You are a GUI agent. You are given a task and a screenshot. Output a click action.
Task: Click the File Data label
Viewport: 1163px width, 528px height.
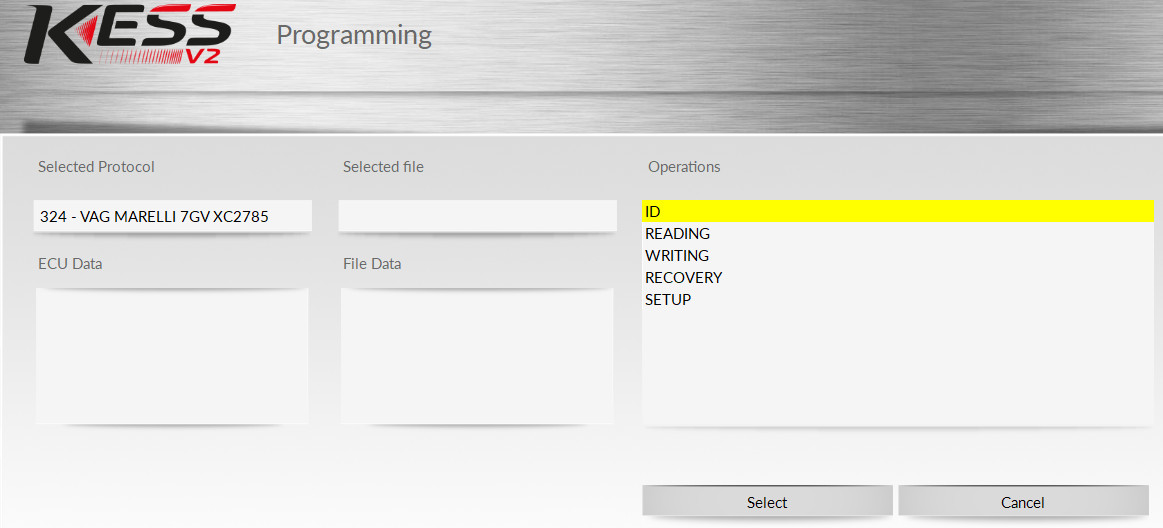coord(372,264)
